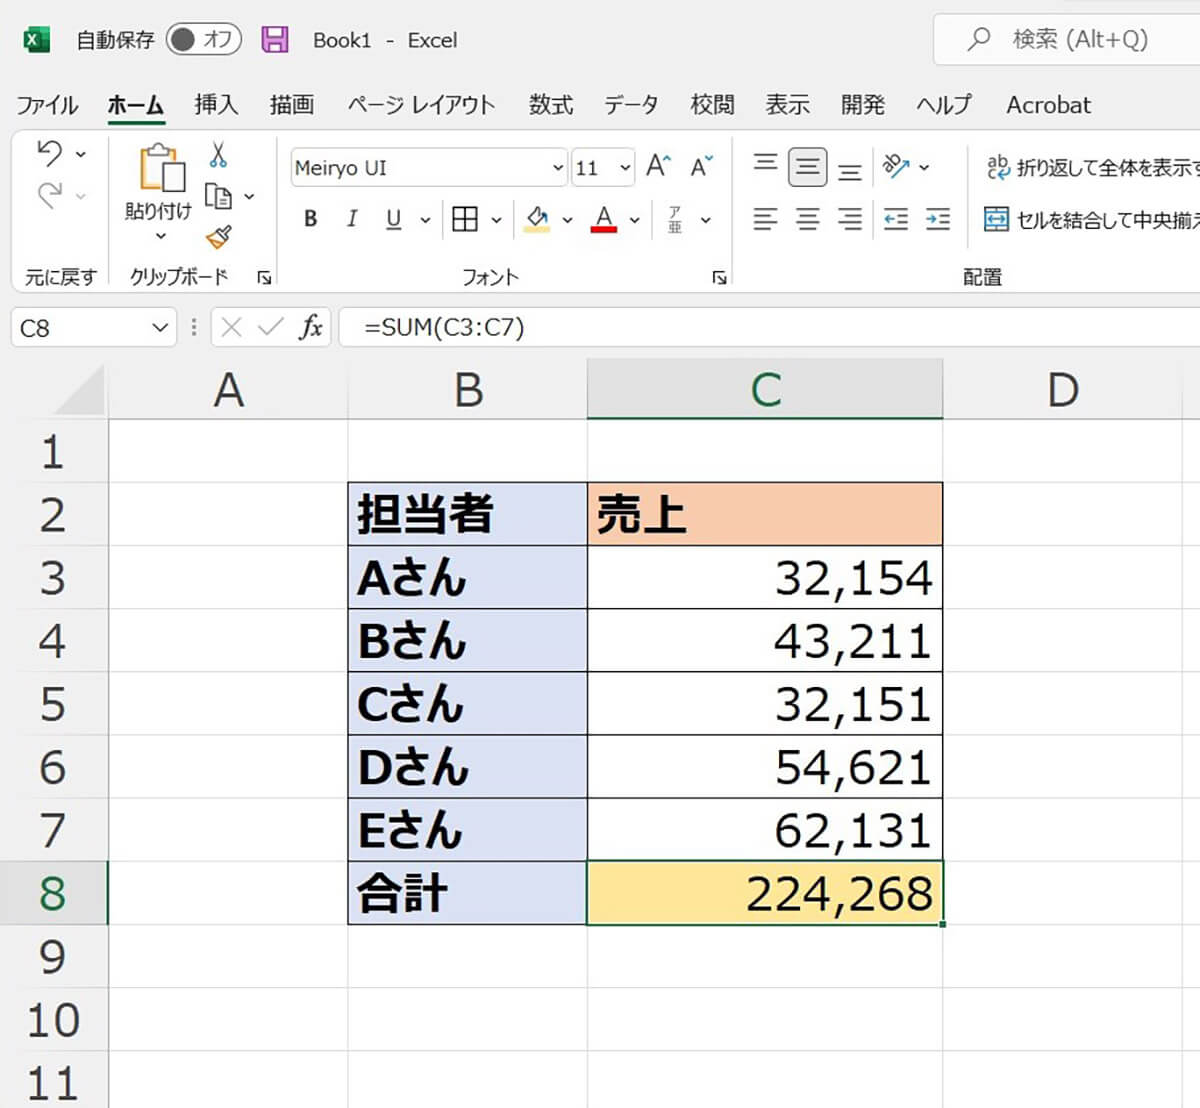Open the Undo history dropdown arrow
Image resolution: width=1200 pixels, height=1108 pixels.
(81, 154)
